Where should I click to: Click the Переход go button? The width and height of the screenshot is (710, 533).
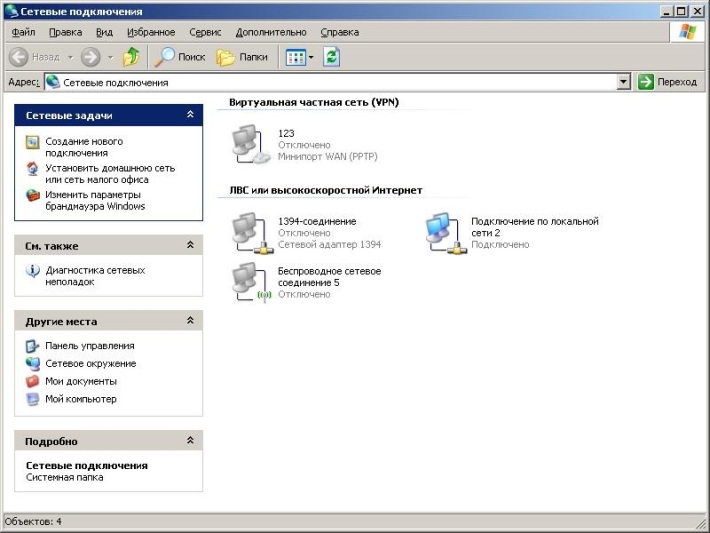click(667, 82)
